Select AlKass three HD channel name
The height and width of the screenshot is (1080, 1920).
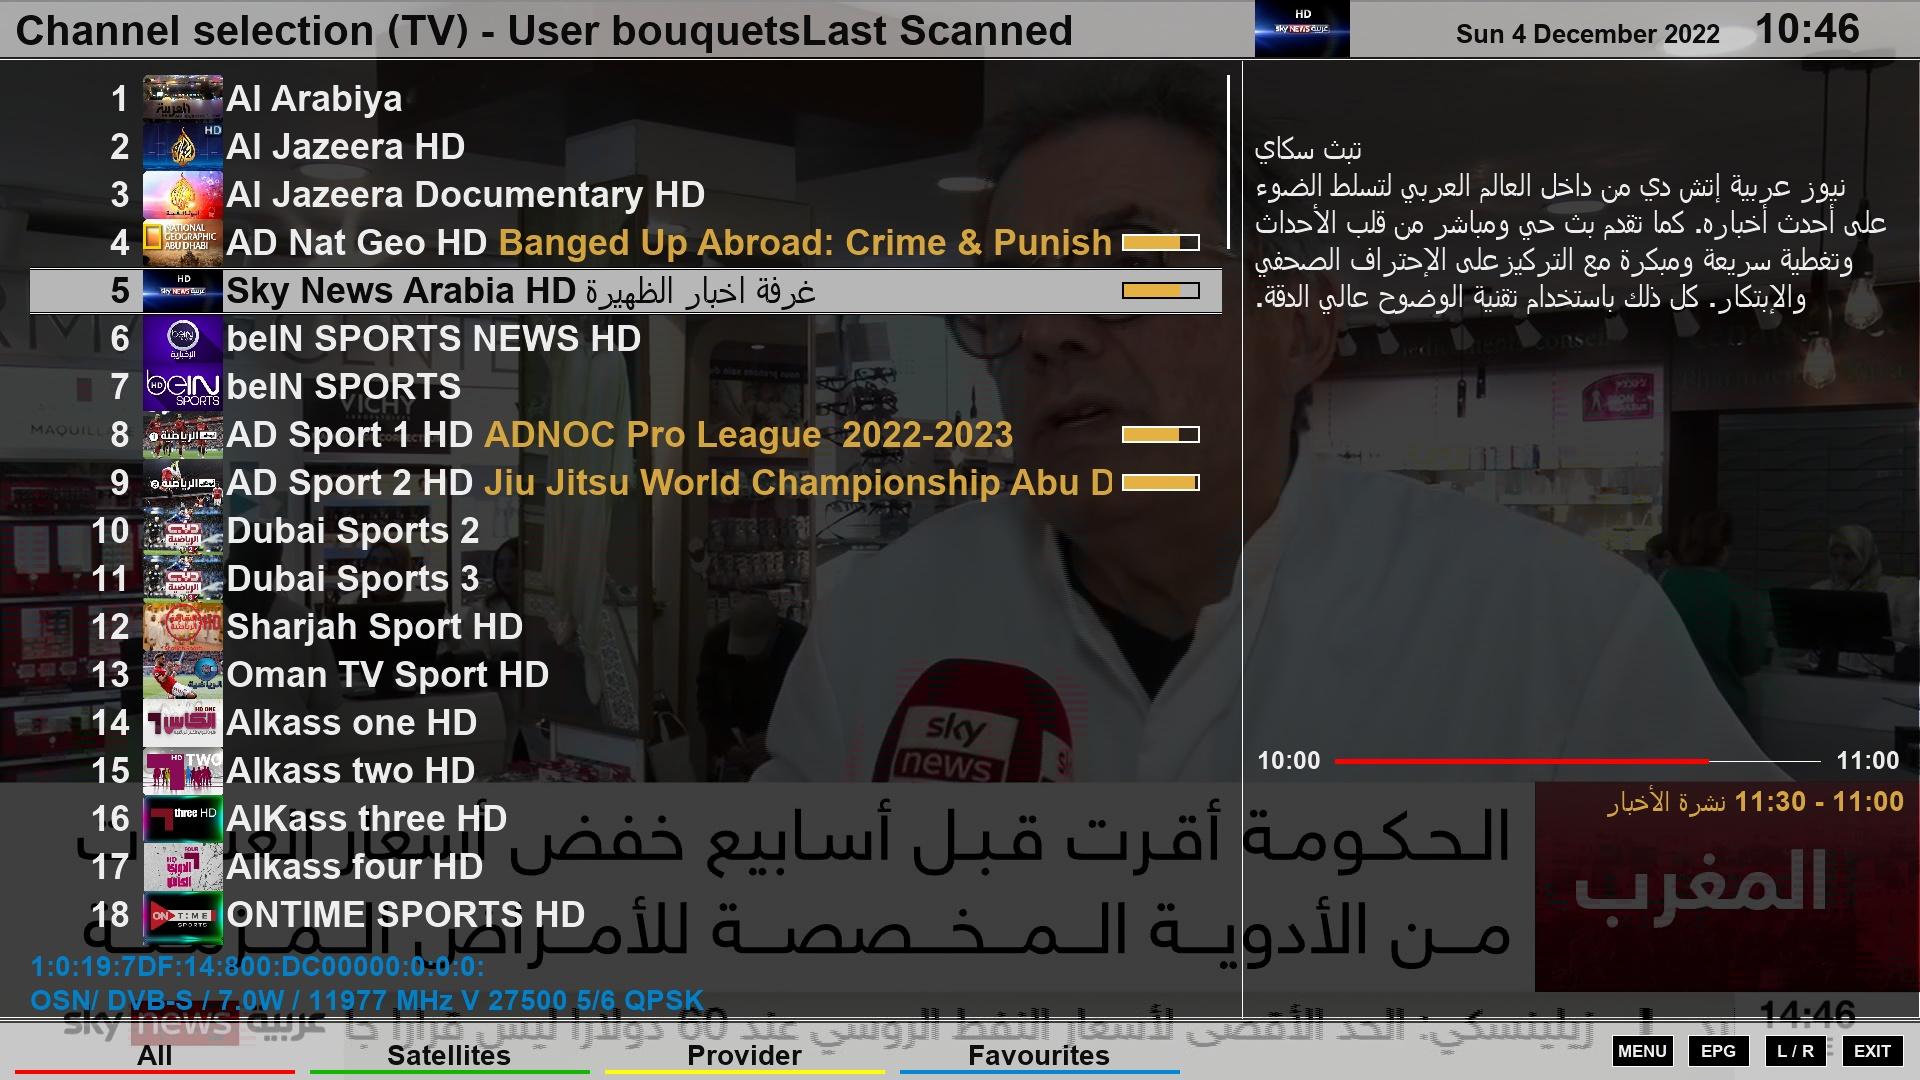coord(367,819)
